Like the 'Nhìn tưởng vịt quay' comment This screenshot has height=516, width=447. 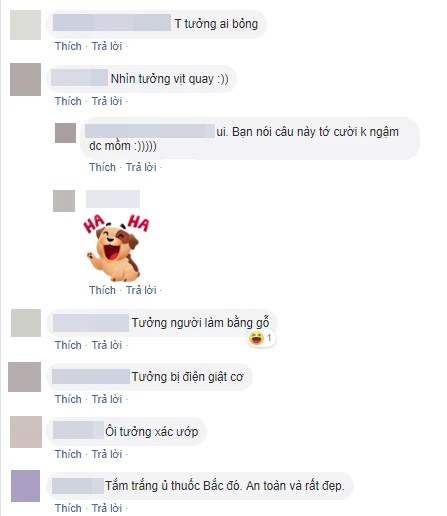point(68,101)
